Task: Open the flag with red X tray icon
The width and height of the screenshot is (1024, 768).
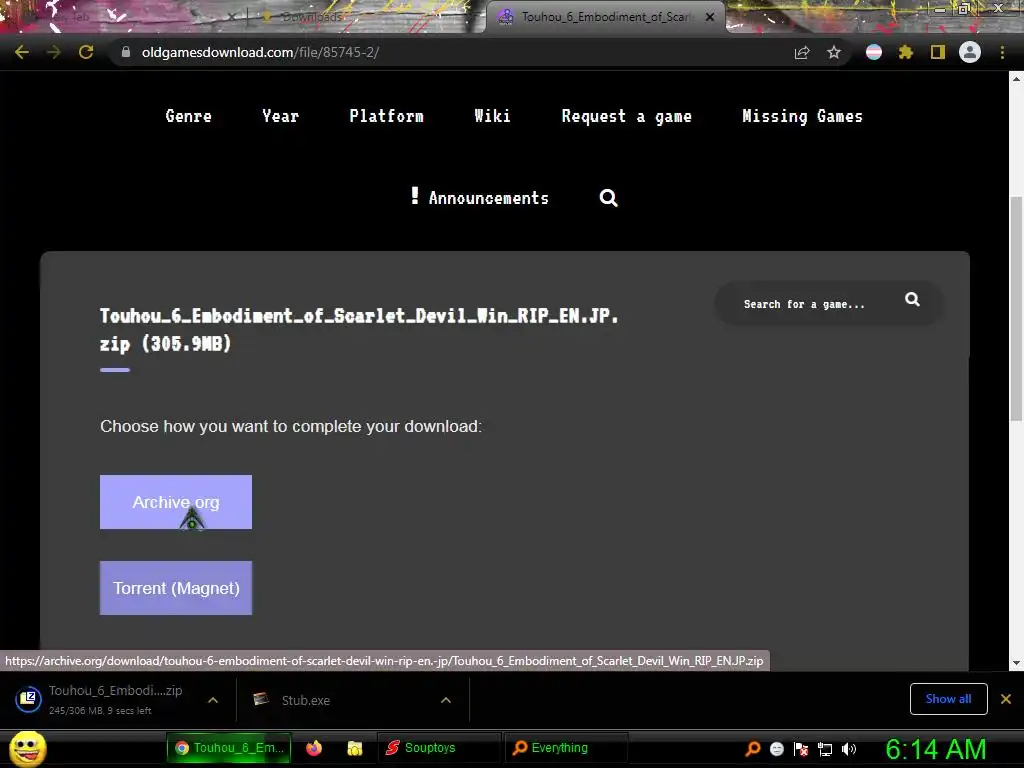Action: [x=801, y=749]
